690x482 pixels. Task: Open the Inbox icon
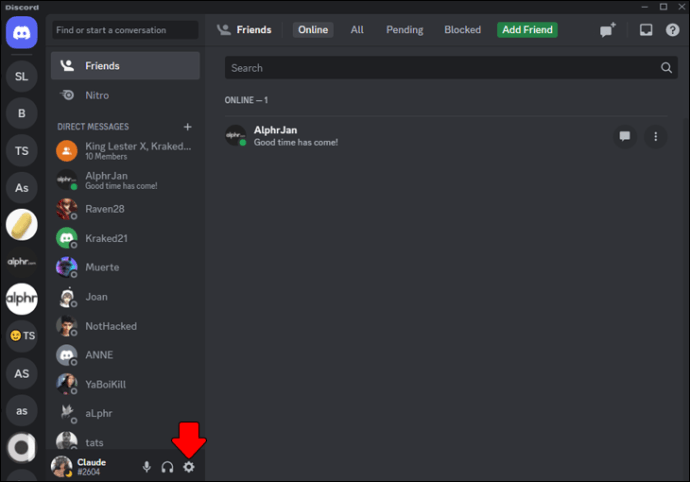(646, 30)
